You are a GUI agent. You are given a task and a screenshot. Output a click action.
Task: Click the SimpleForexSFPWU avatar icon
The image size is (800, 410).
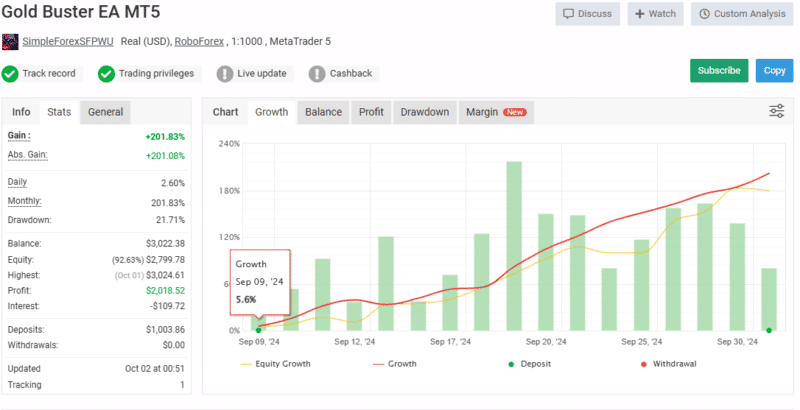point(10,42)
